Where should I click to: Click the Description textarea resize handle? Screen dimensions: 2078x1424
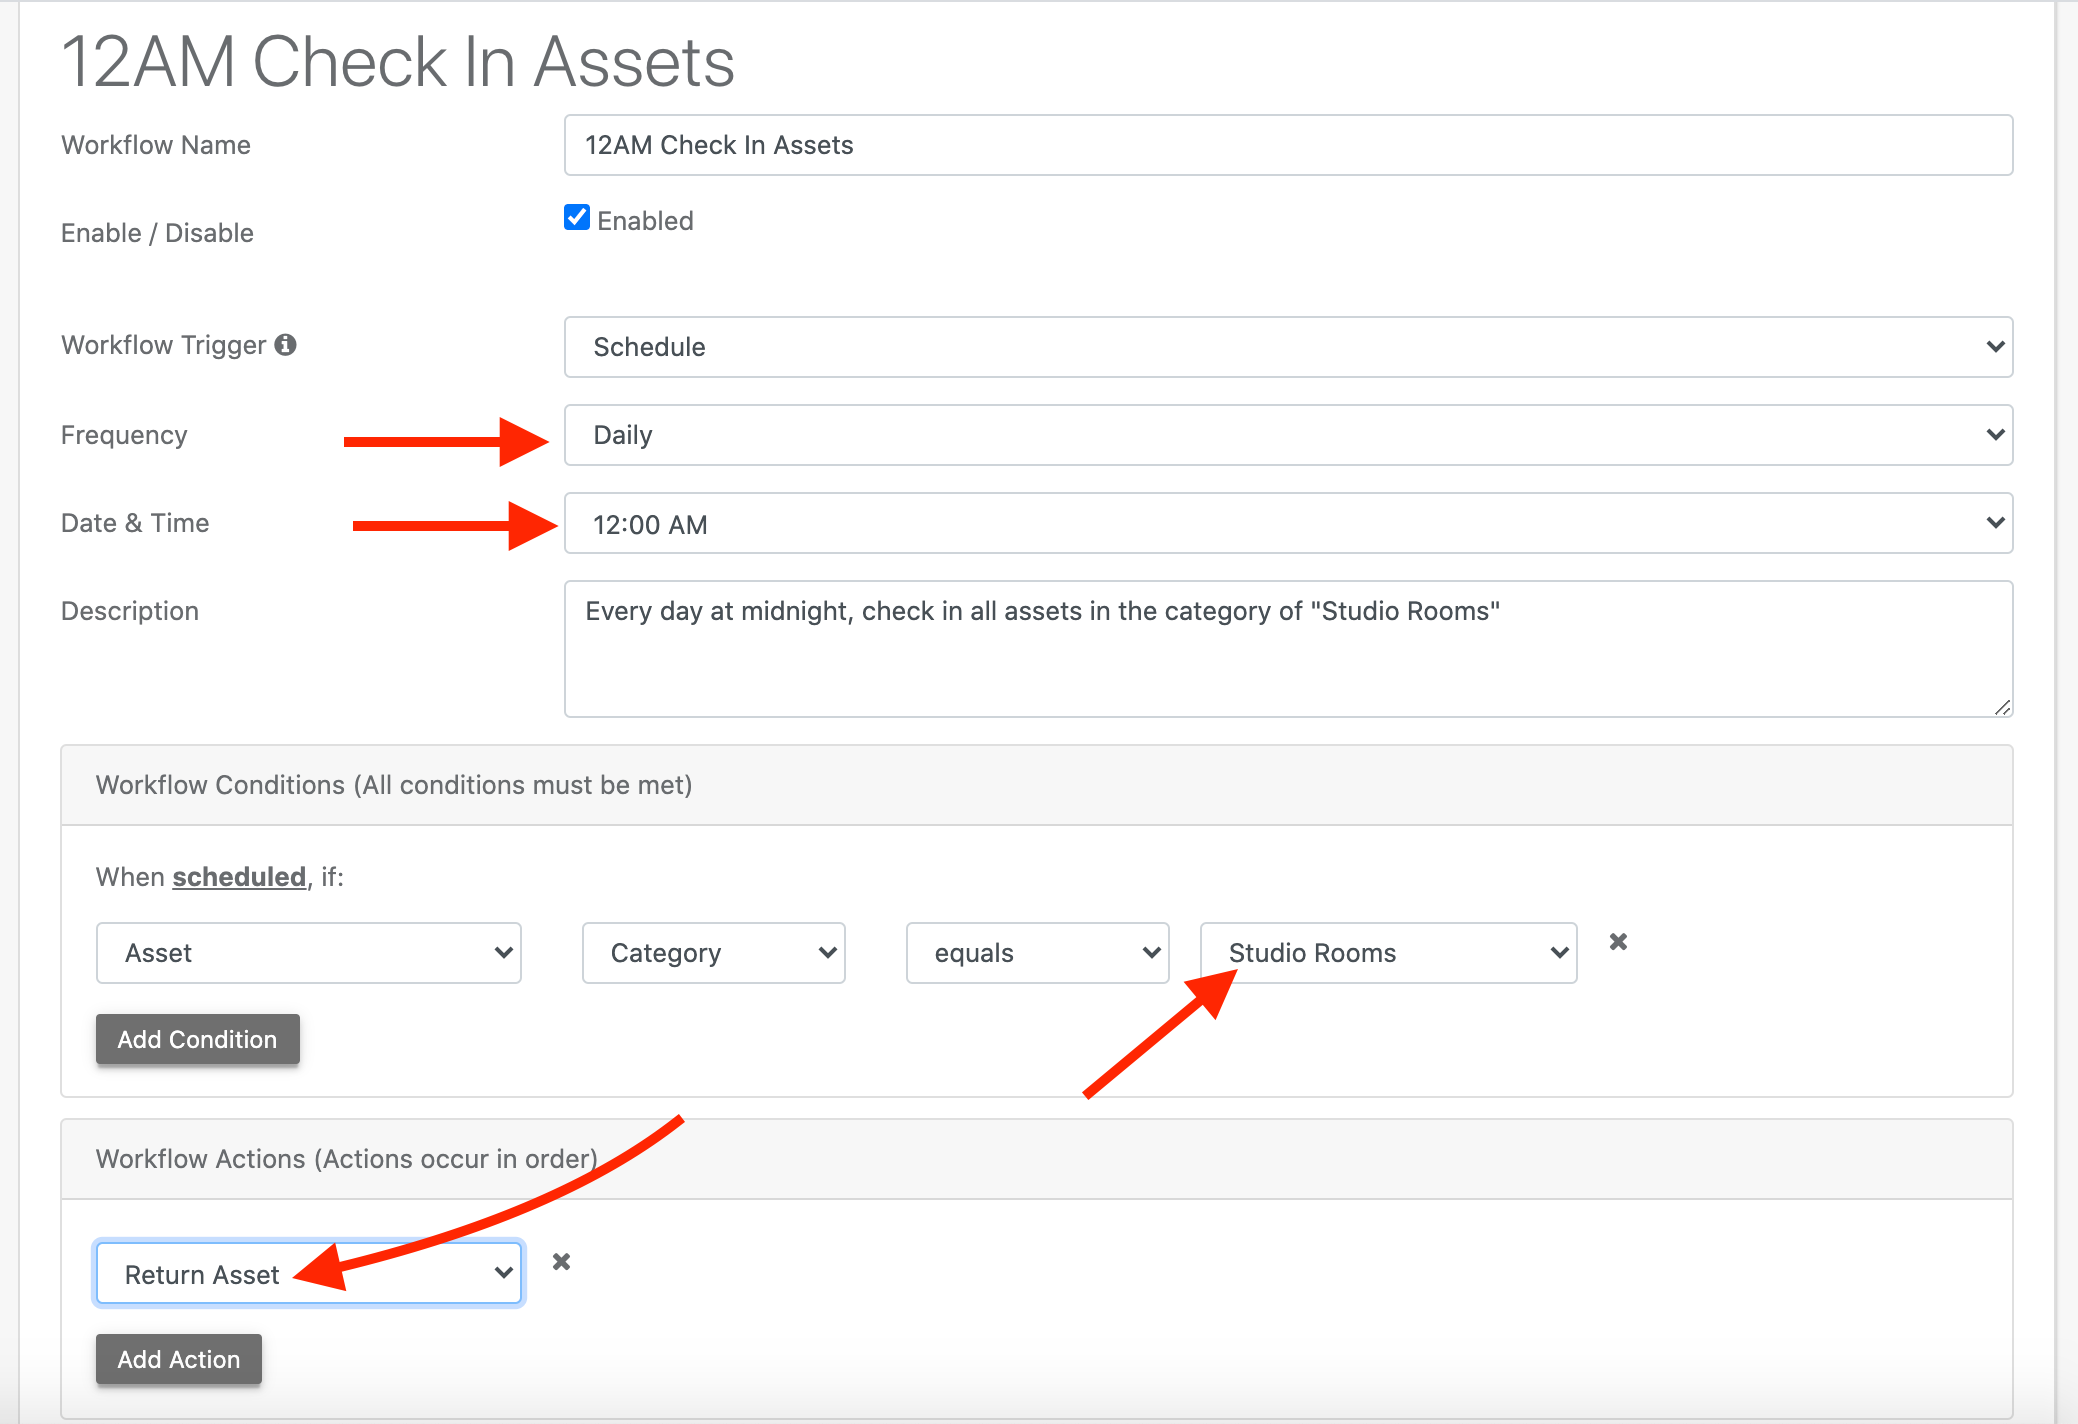[x=2002, y=707]
